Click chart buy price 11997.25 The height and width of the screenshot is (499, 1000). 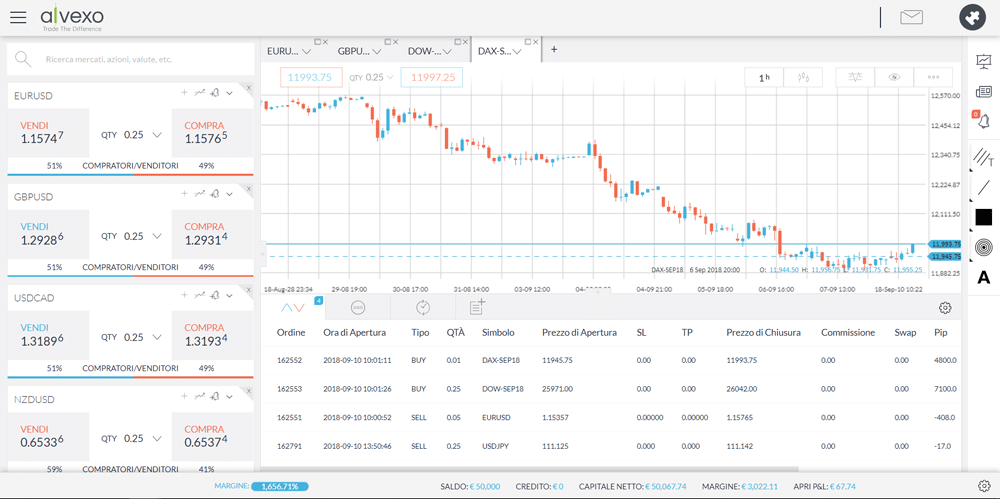click(x=432, y=77)
